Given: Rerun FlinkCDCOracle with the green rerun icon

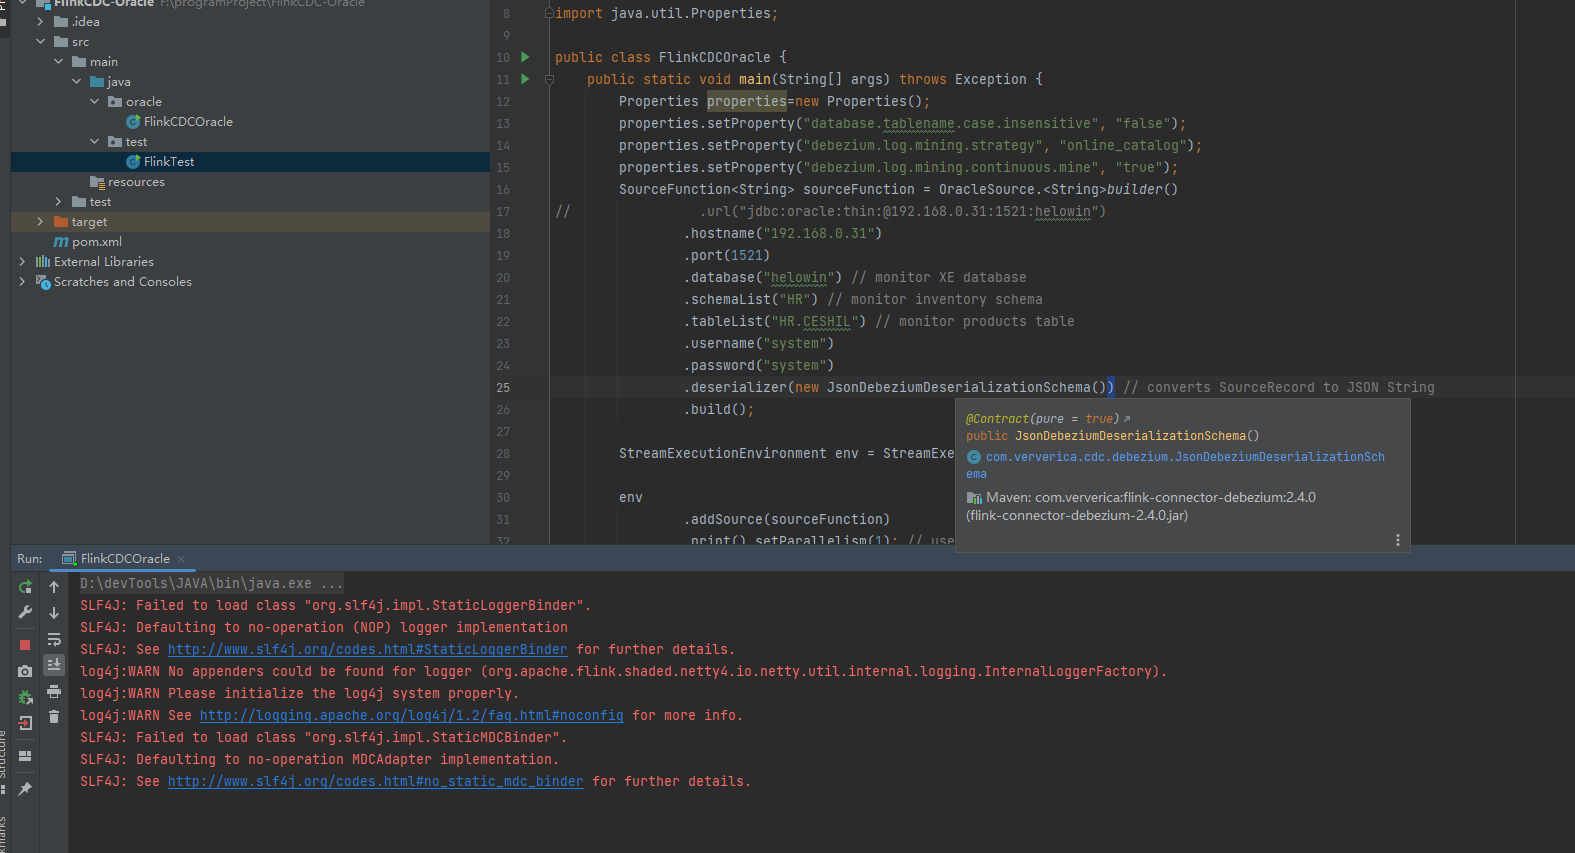Looking at the screenshot, I should tap(25, 587).
